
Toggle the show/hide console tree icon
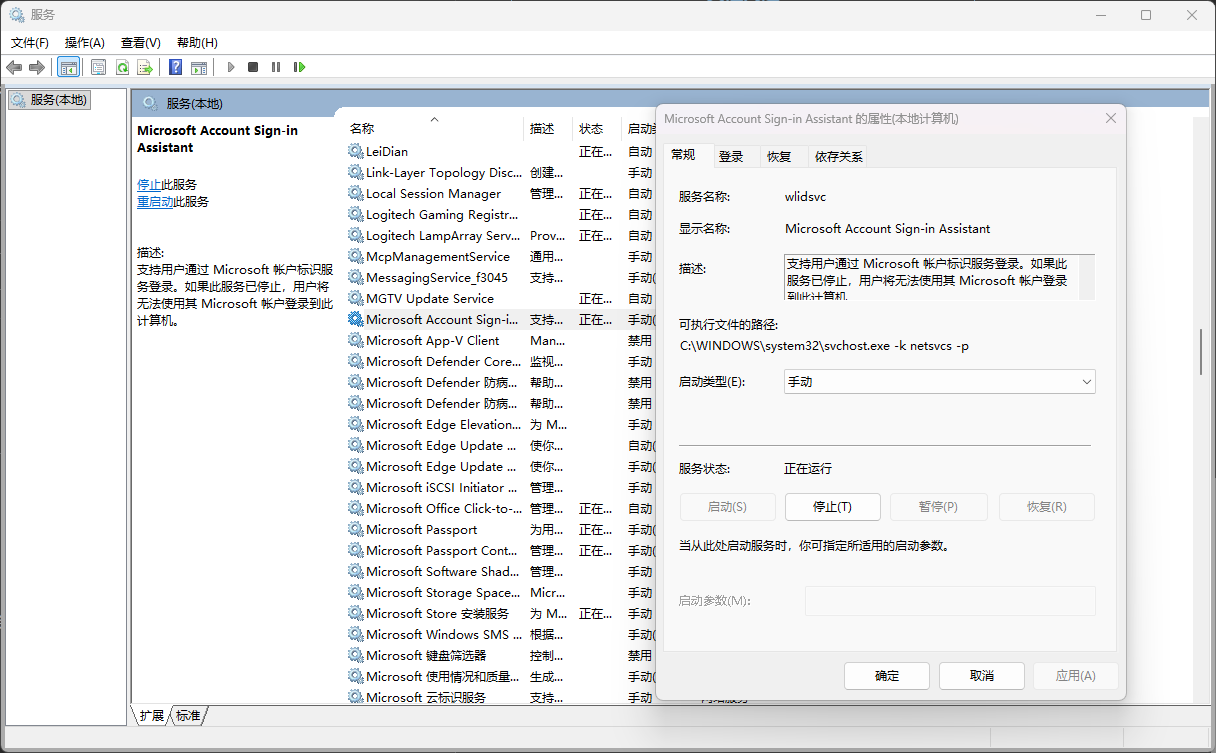point(69,67)
